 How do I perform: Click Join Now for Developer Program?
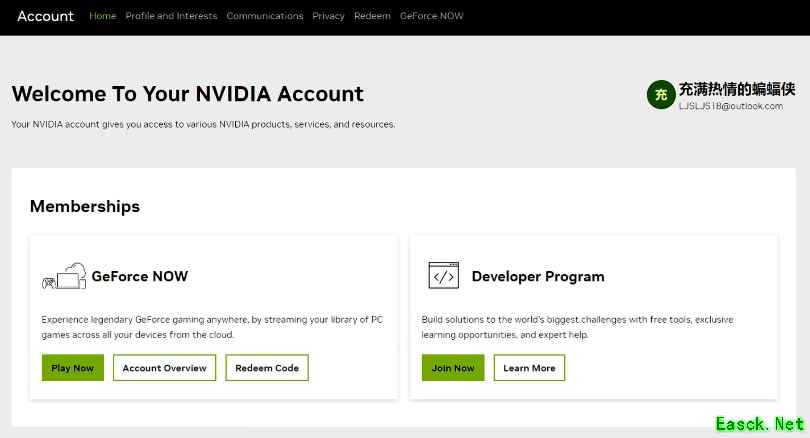click(453, 368)
